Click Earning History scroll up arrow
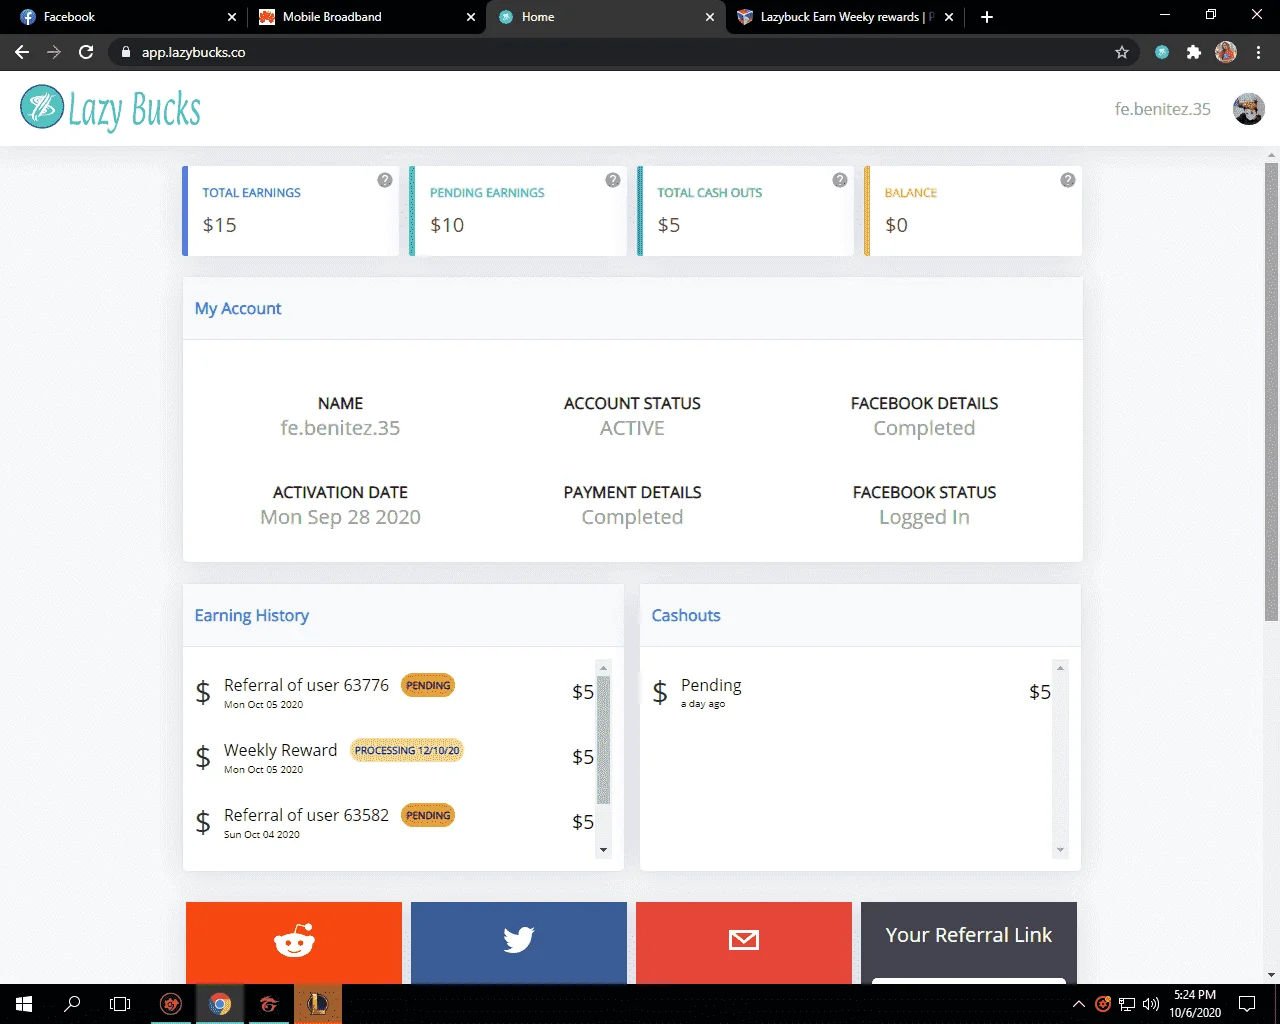Image resolution: width=1280 pixels, height=1024 pixels. pyautogui.click(x=603, y=667)
